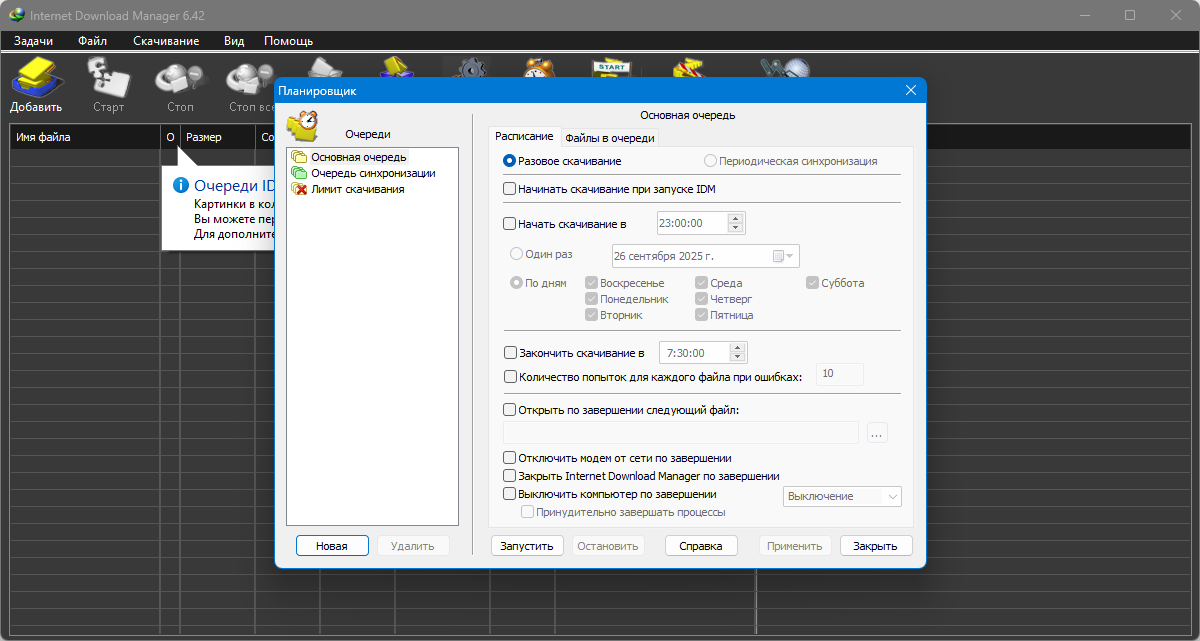Check Выключить компьютер по завершении
Viewport: 1200px width, 641px height.
tap(510, 494)
